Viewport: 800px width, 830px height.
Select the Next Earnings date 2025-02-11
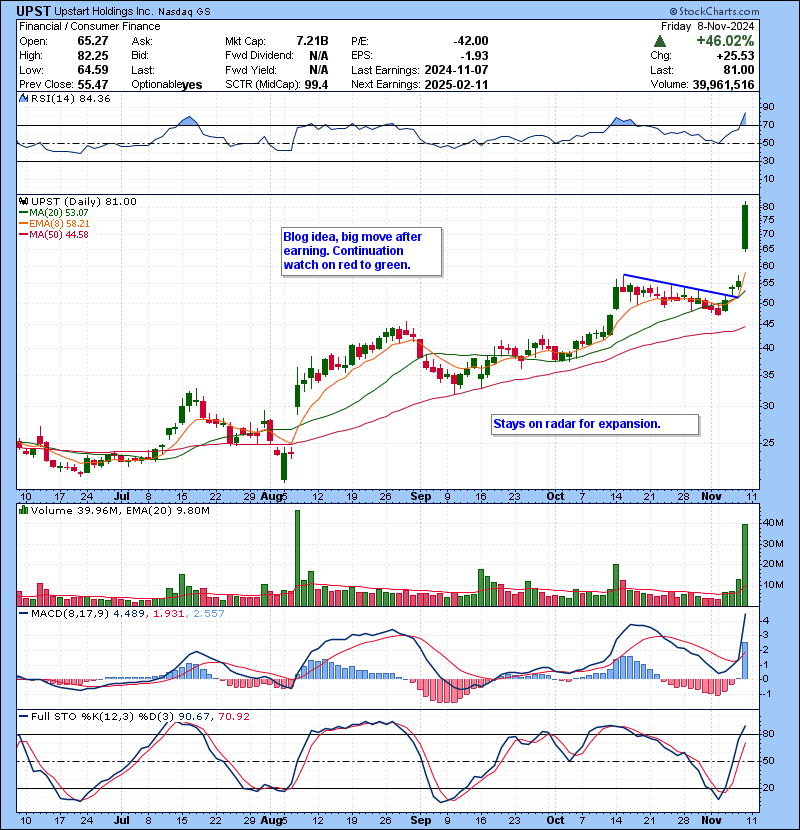click(456, 84)
